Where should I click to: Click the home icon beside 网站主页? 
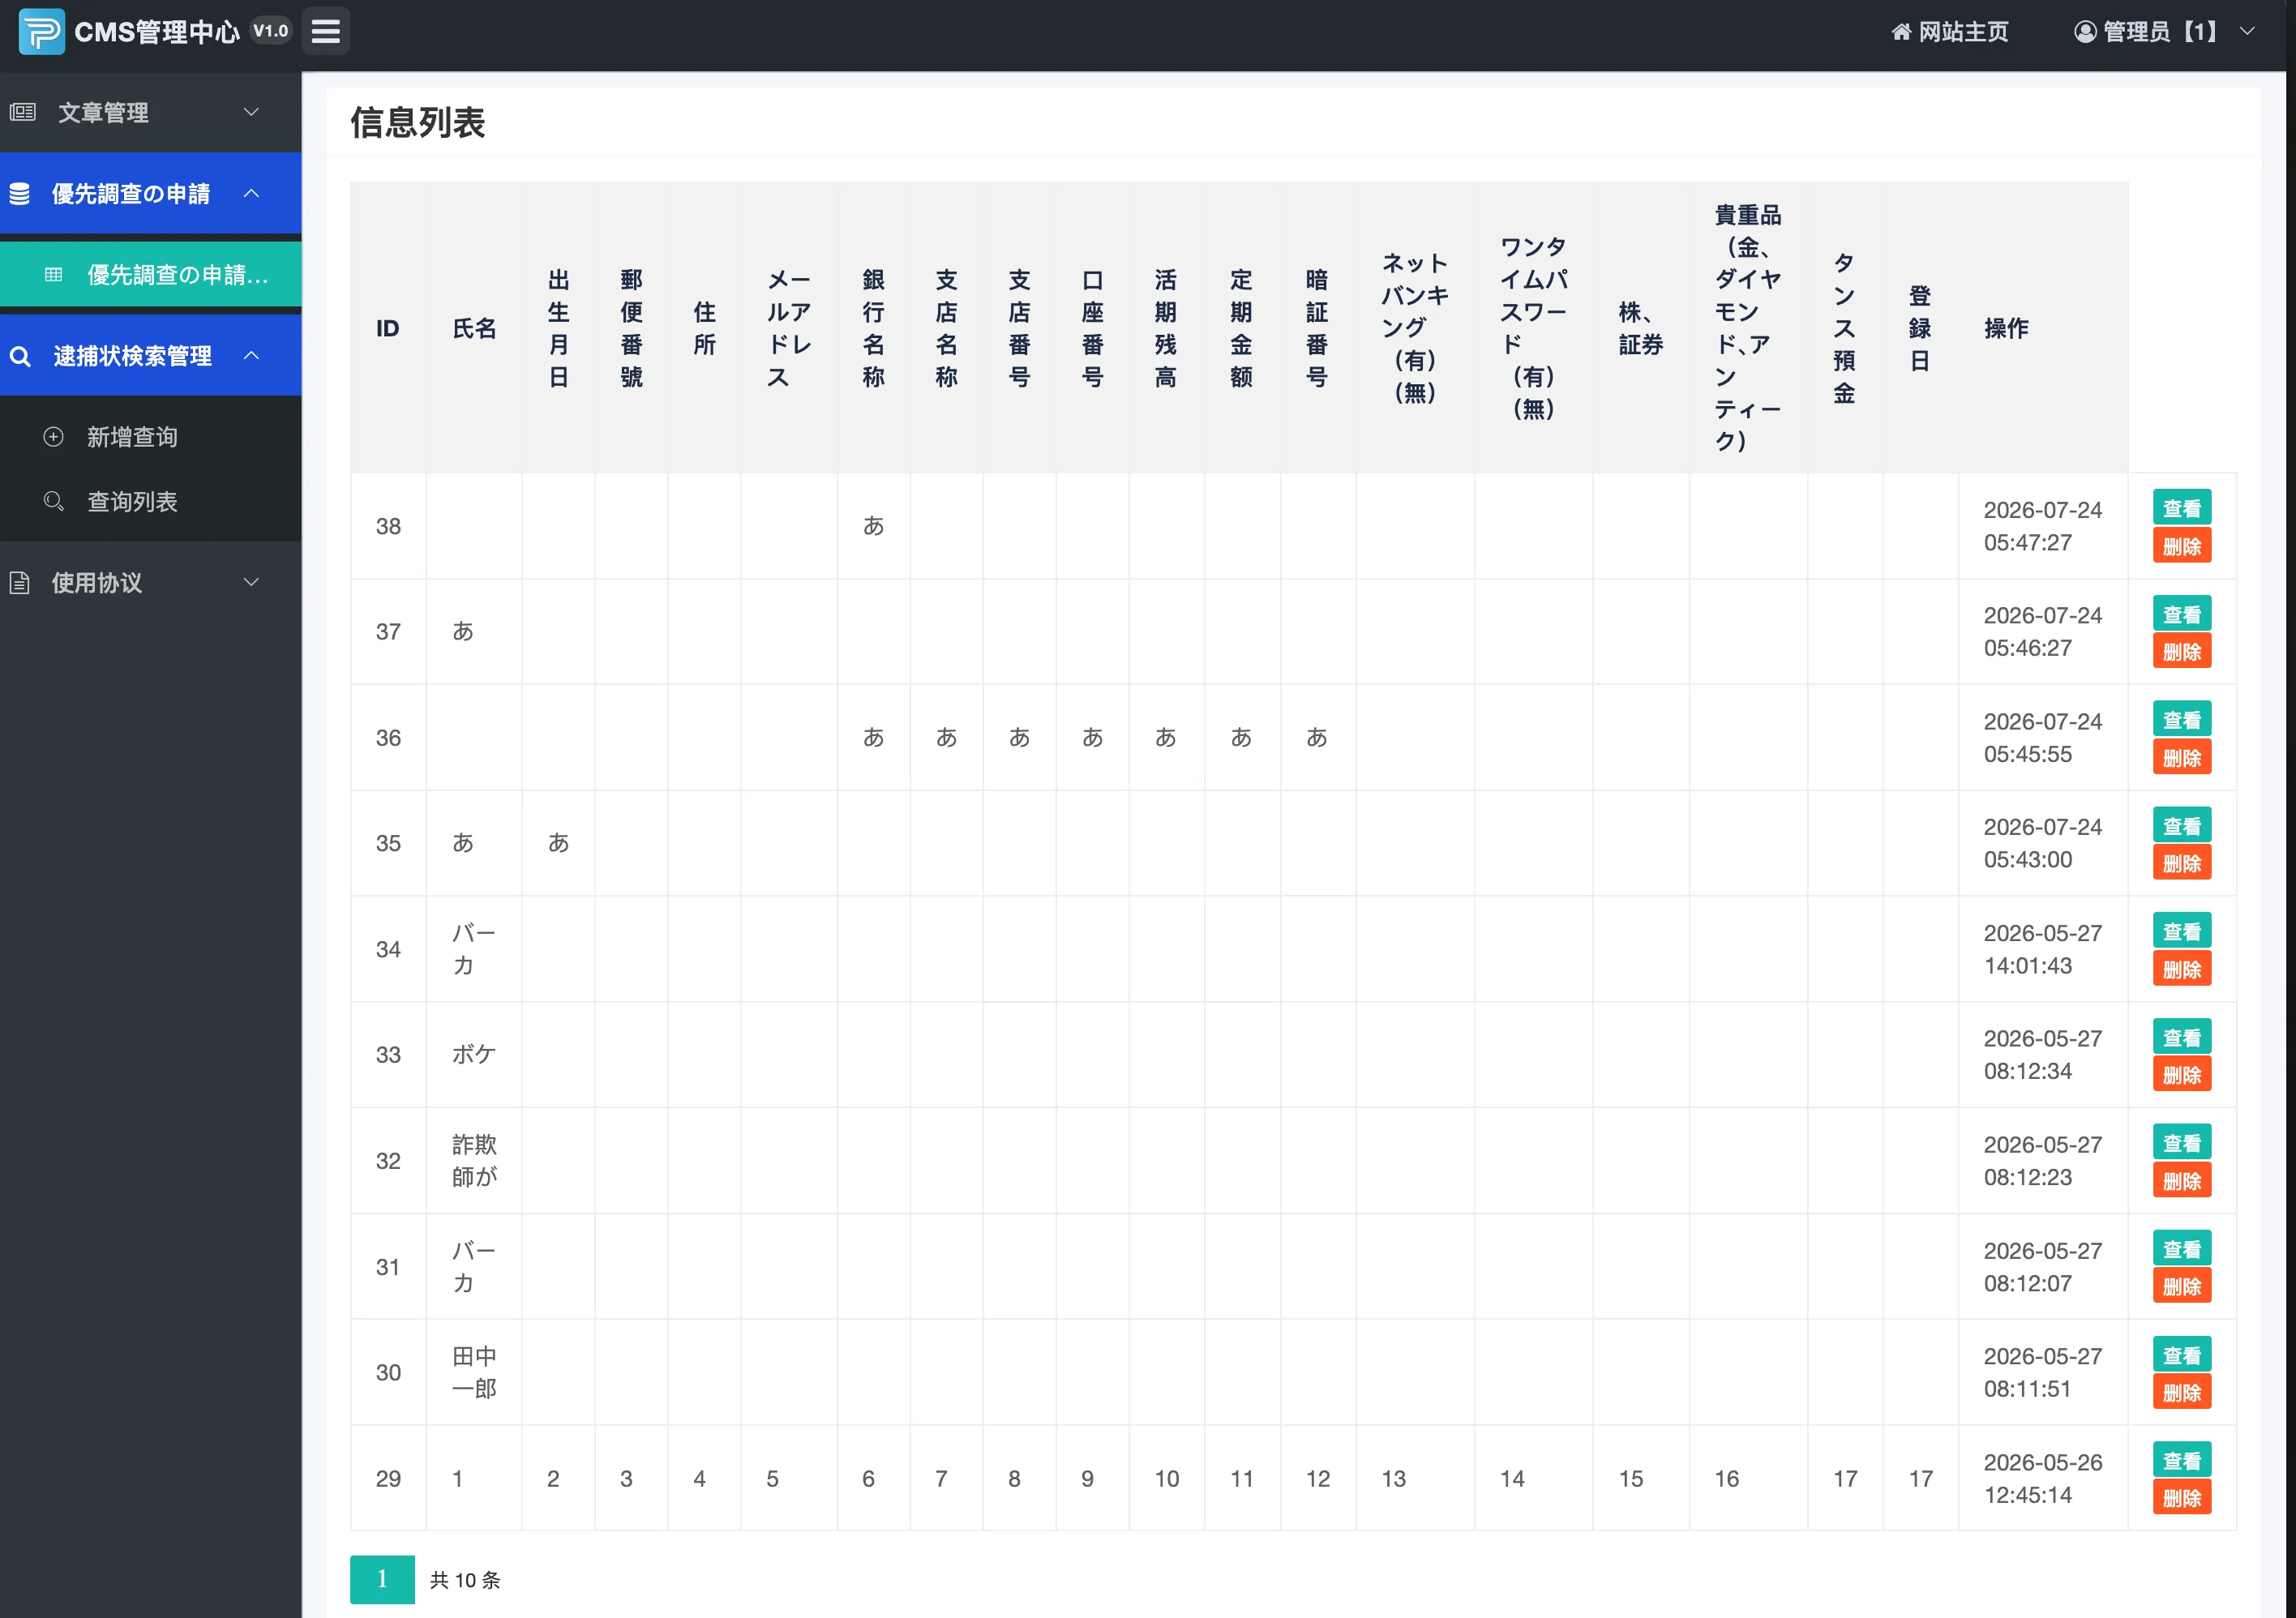(1901, 32)
